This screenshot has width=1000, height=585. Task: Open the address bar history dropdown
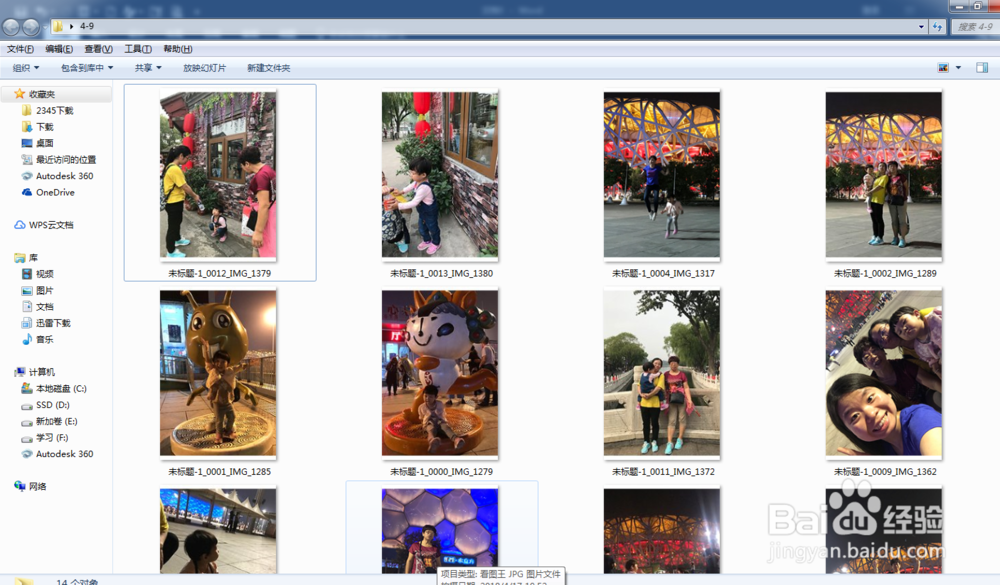coord(921,26)
